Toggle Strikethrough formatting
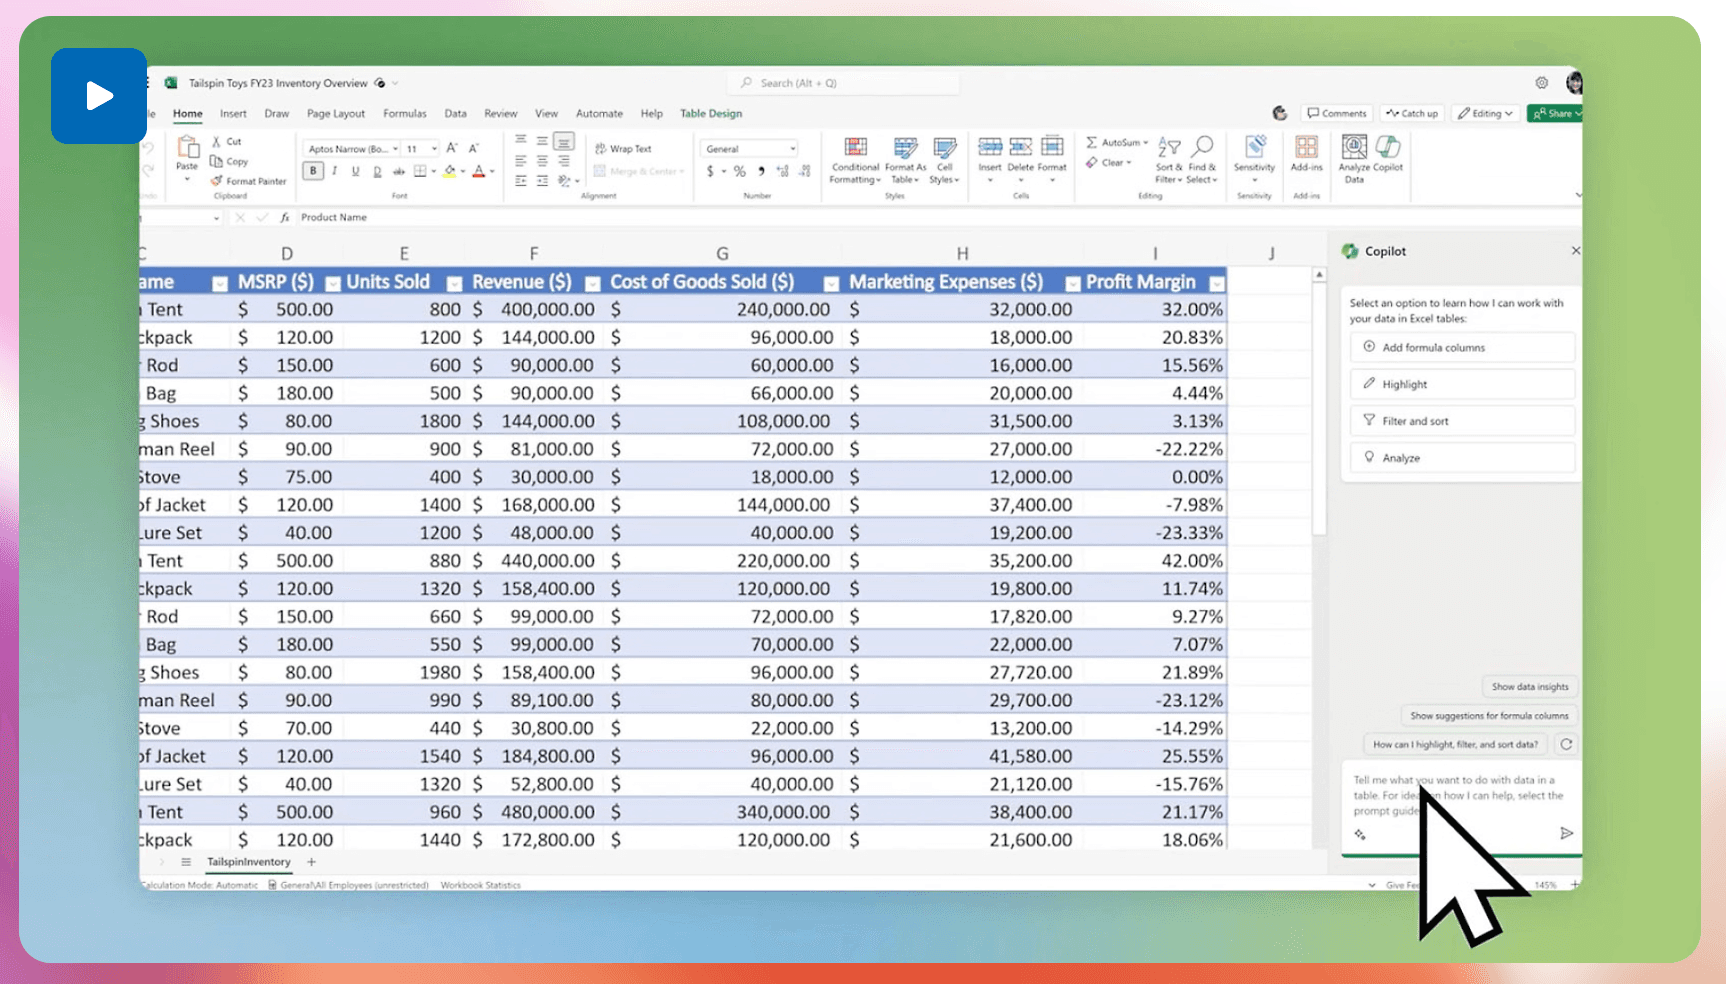Viewport: 1726px width, 984px height. point(398,171)
